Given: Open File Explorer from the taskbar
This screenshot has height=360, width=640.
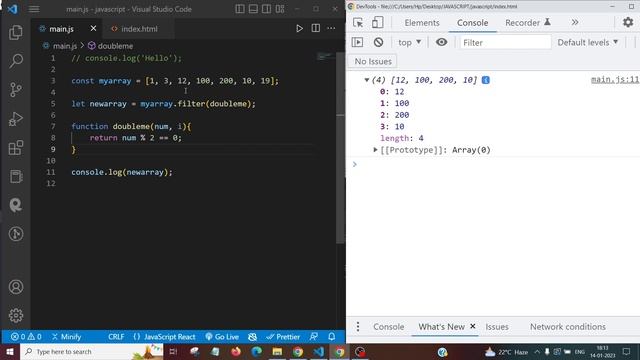Looking at the screenshot, I should (277, 351).
